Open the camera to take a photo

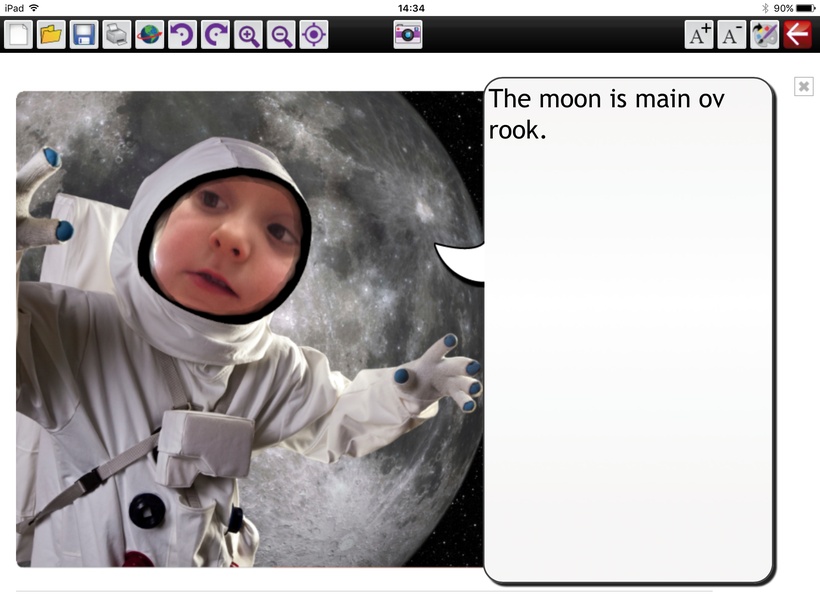408,35
